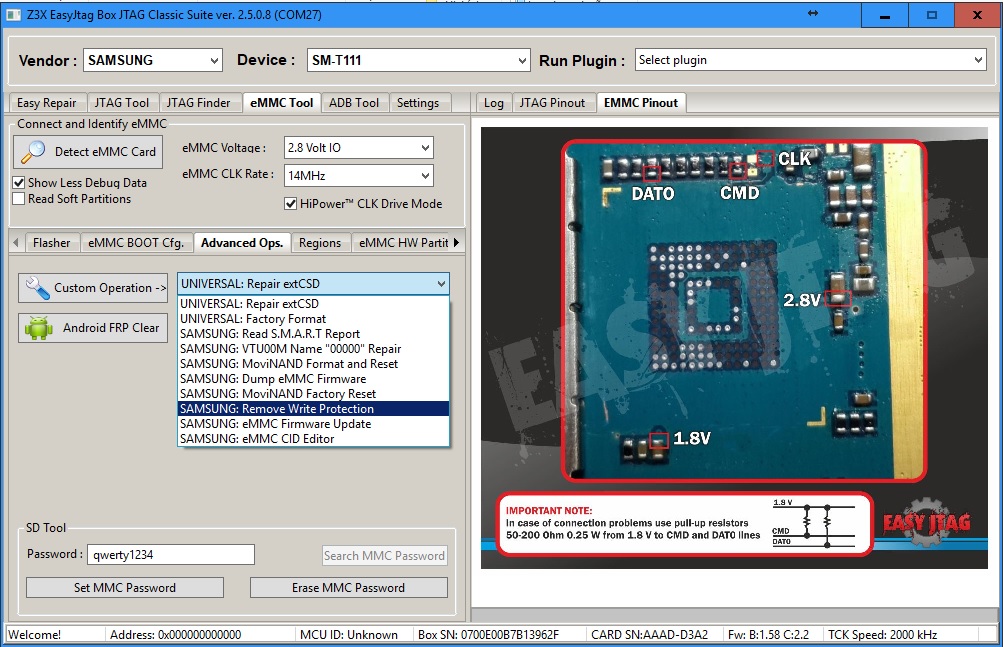Open the Device dropdown showing SM-T111
This screenshot has height=647, width=1003.
pos(418,60)
